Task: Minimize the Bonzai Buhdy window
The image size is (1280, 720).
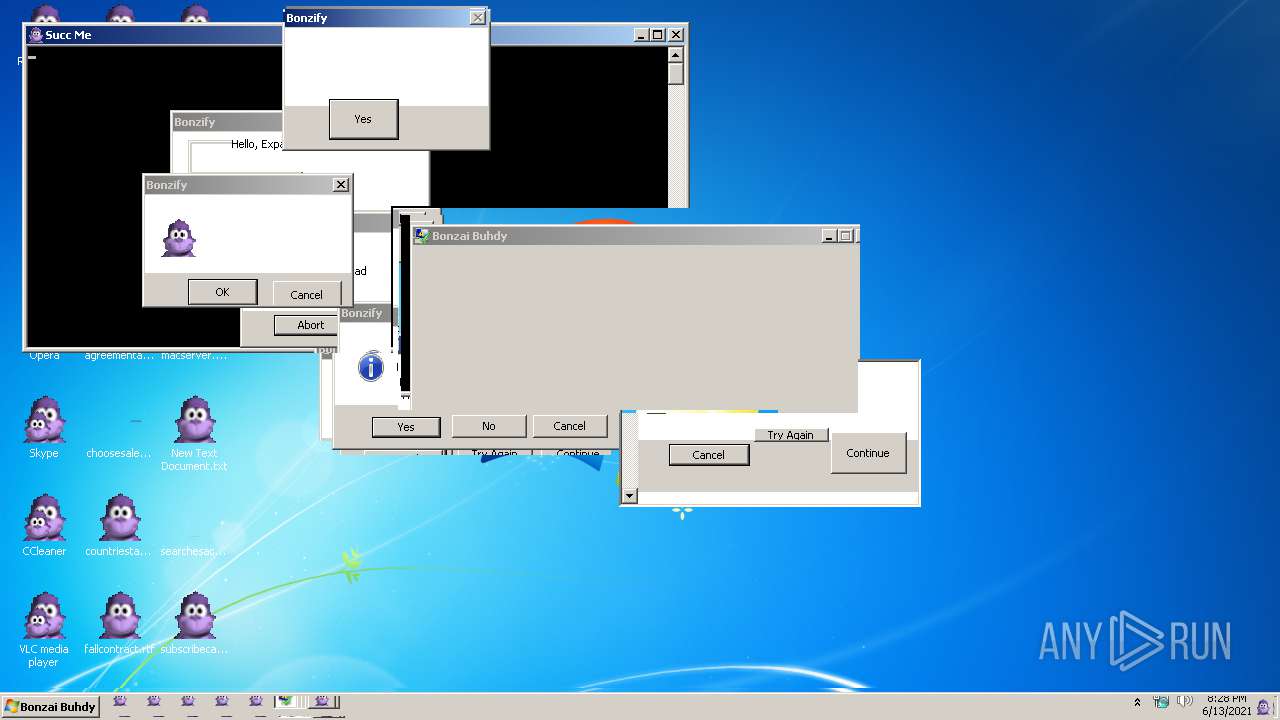Action: pyautogui.click(x=829, y=236)
